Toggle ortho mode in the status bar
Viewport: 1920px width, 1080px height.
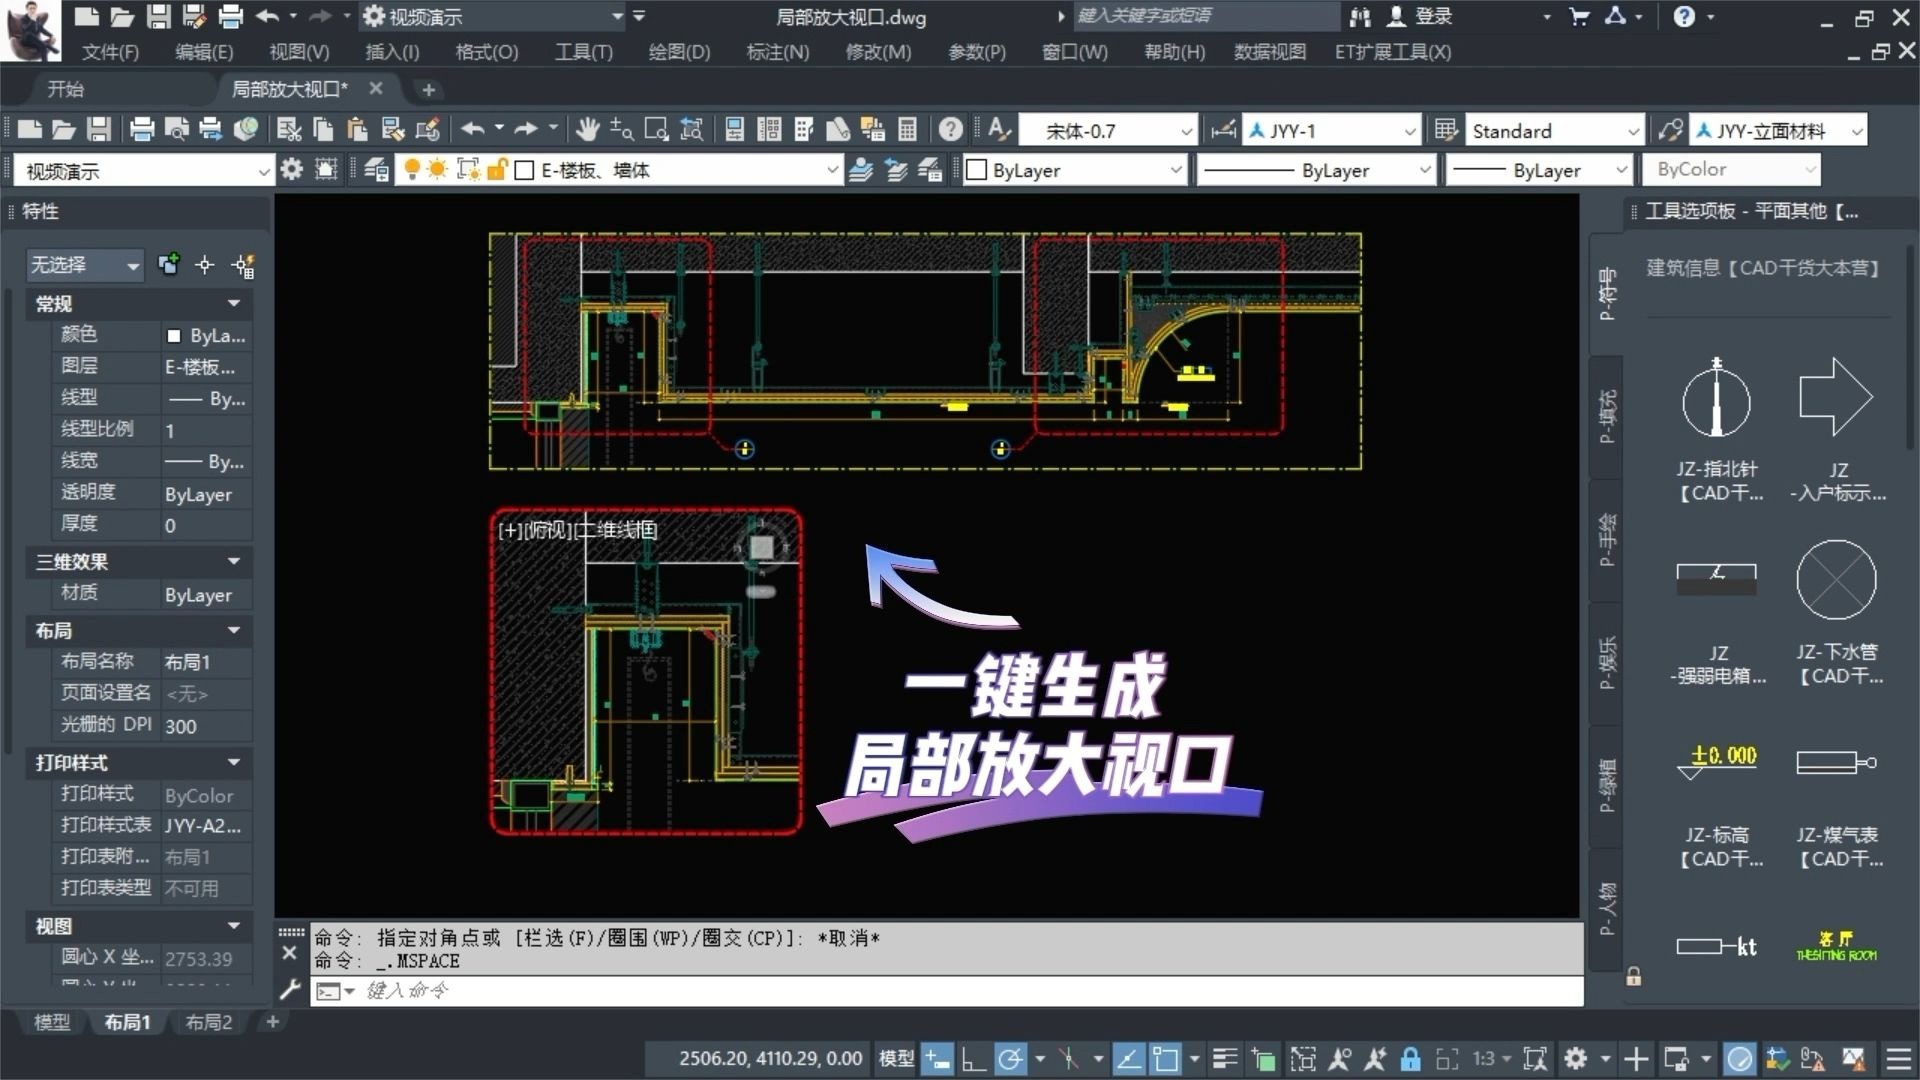(x=973, y=1058)
